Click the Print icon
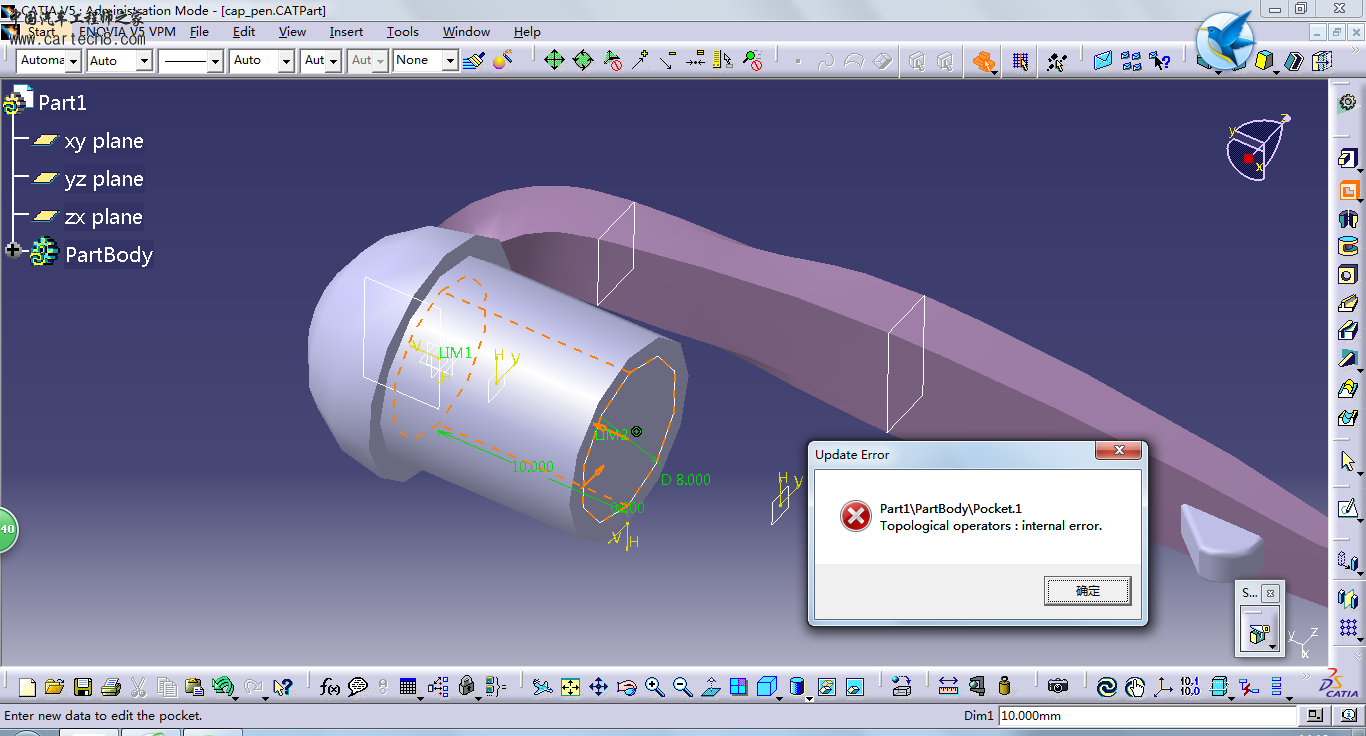This screenshot has width=1366, height=736. coord(111,687)
